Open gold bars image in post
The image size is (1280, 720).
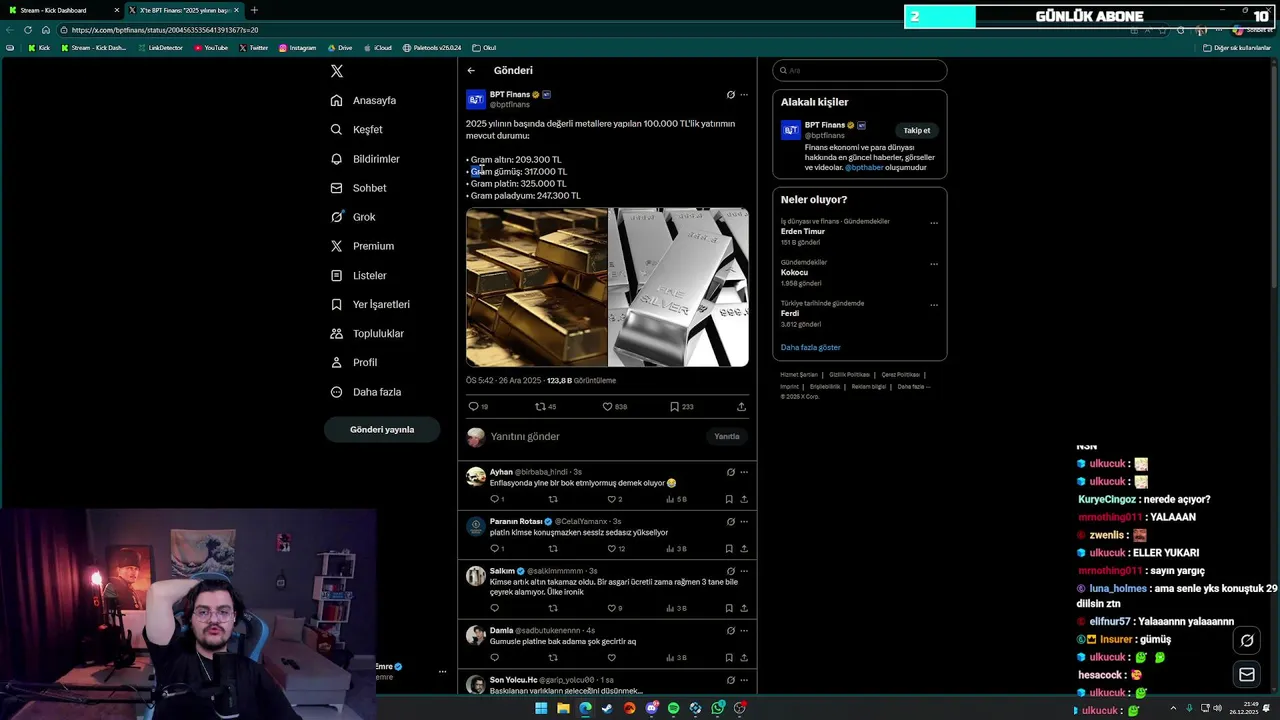pyautogui.click(x=536, y=287)
